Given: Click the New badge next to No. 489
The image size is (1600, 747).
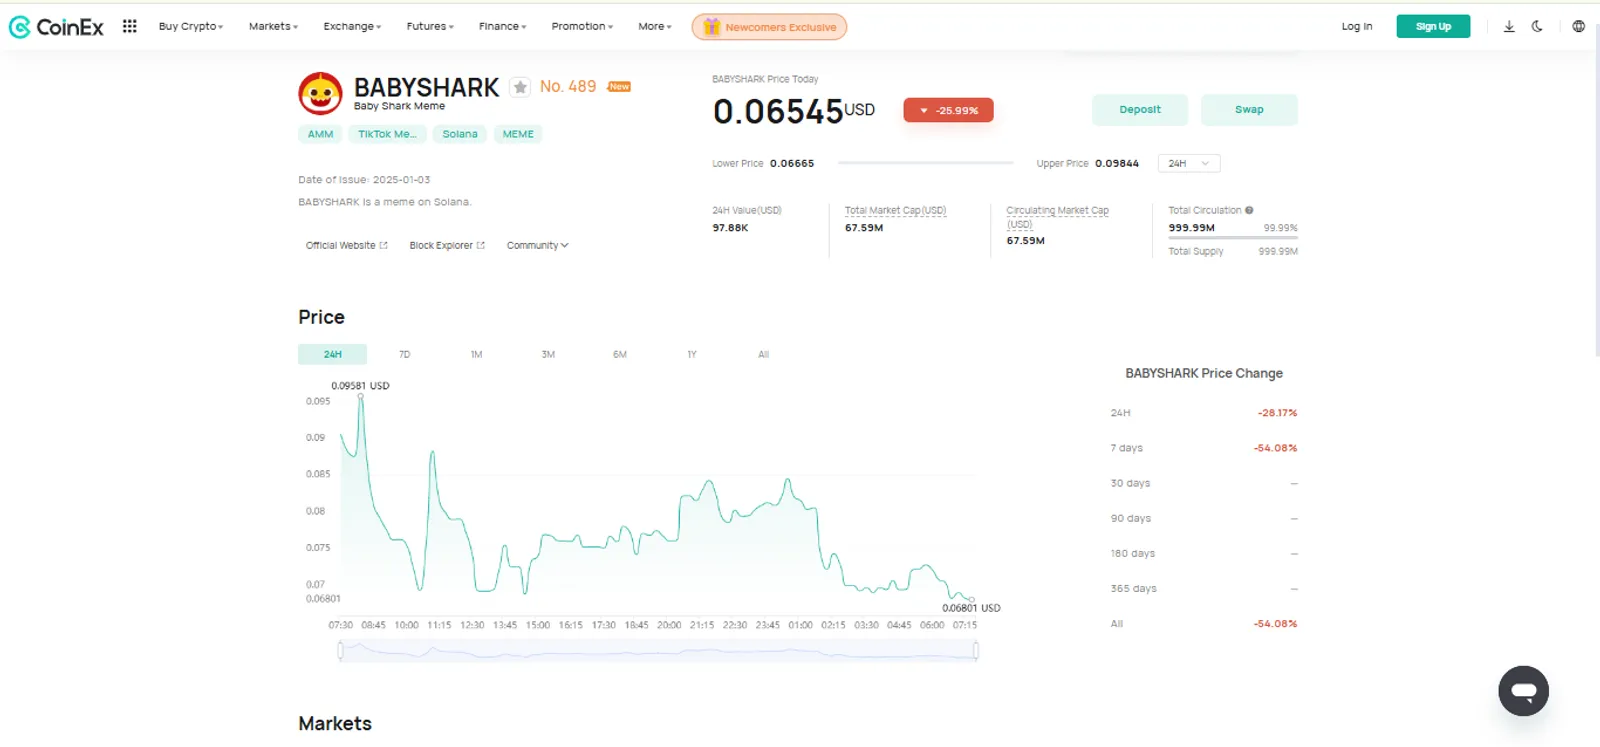Looking at the screenshot, I should 619,87.
